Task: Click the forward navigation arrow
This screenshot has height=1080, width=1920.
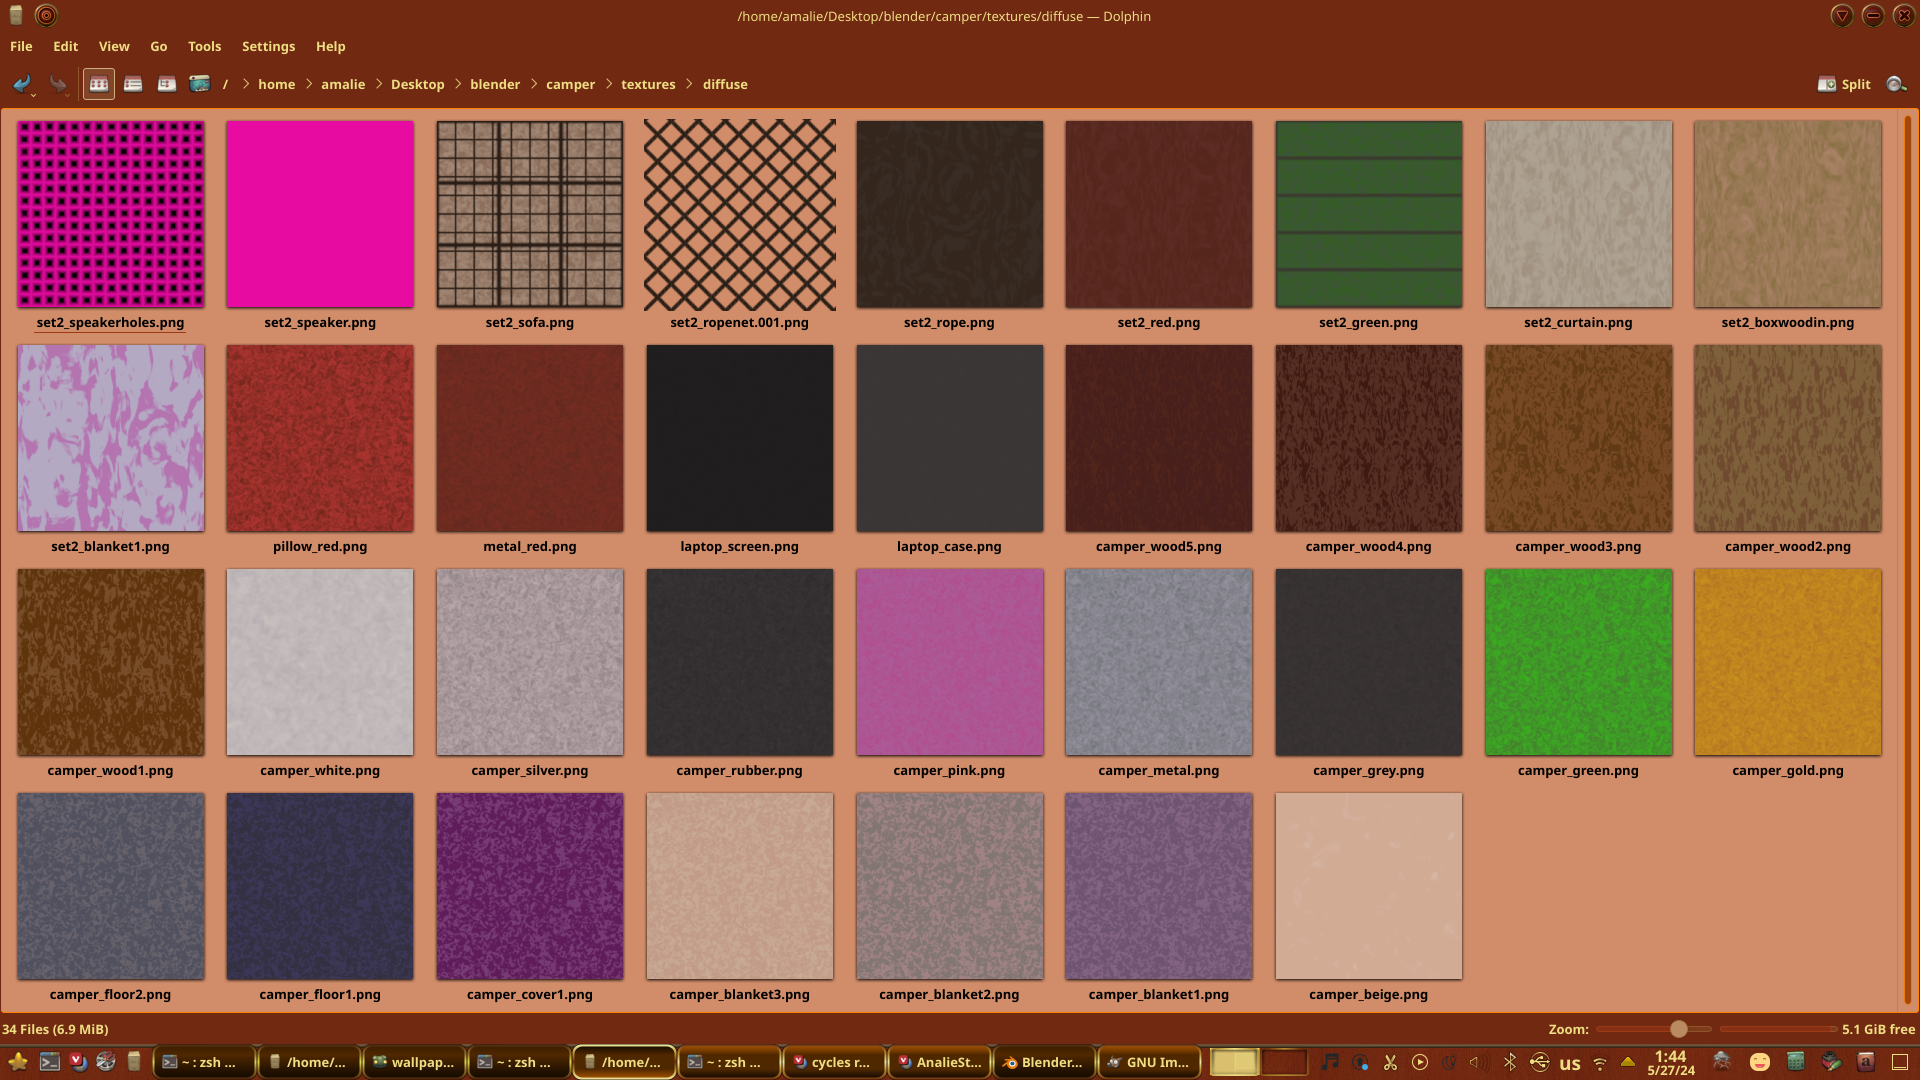Action: coord(58,84)
